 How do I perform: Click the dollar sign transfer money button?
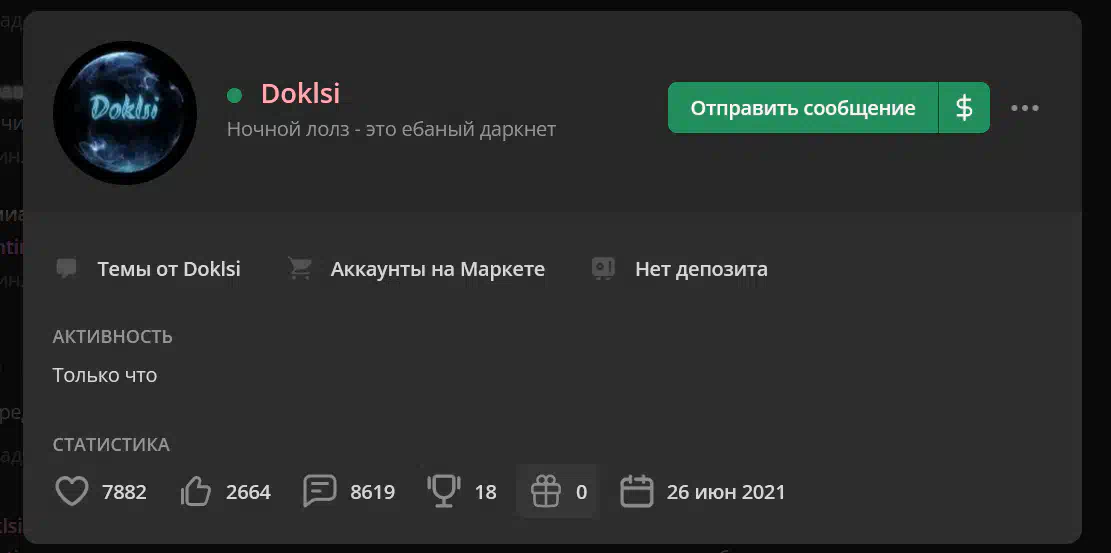click(x=964, y=108)
